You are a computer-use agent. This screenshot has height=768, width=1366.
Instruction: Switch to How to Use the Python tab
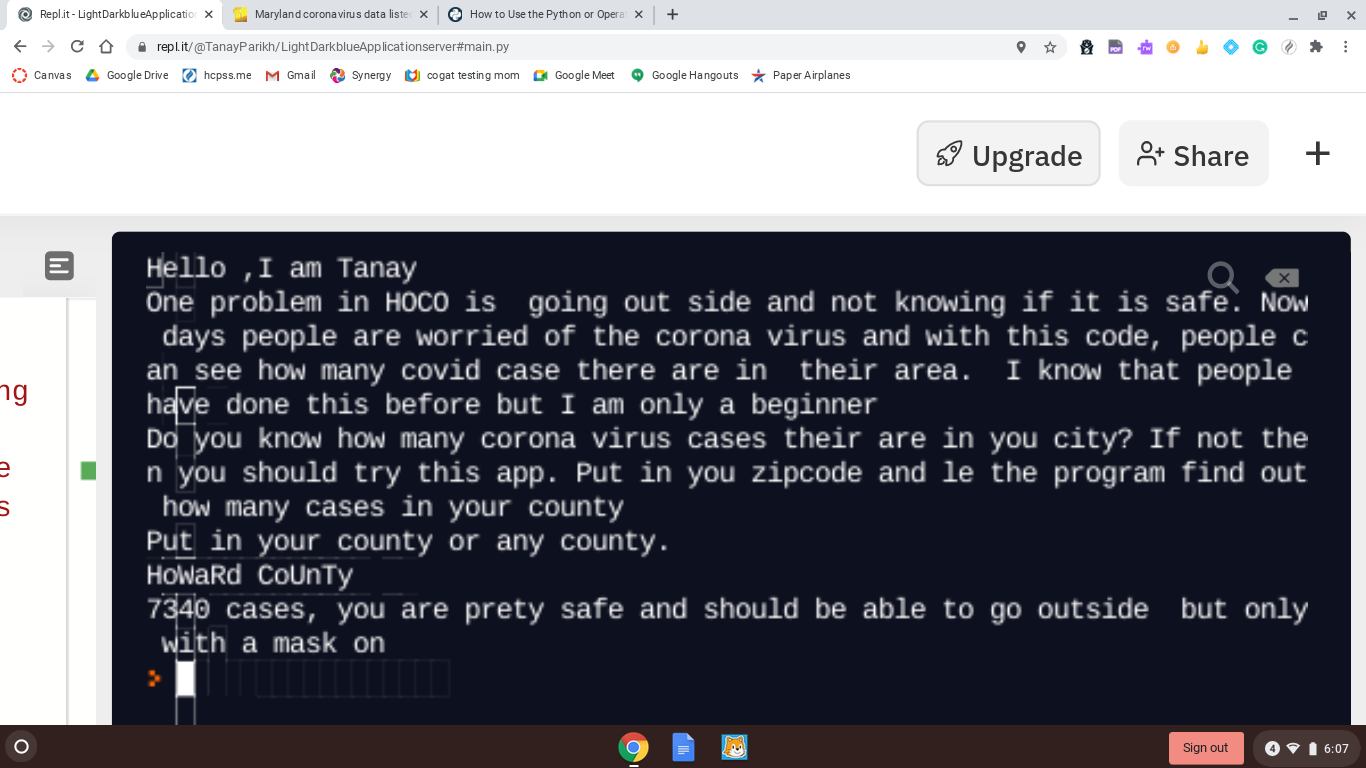(x=546, y=15)
